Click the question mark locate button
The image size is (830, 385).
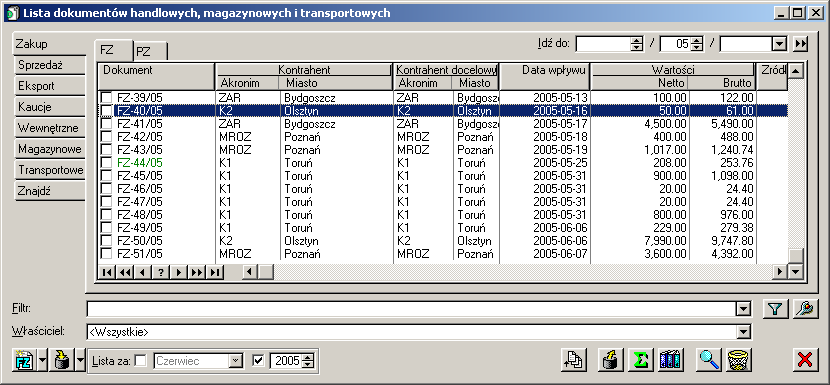(x=161, y=272)
